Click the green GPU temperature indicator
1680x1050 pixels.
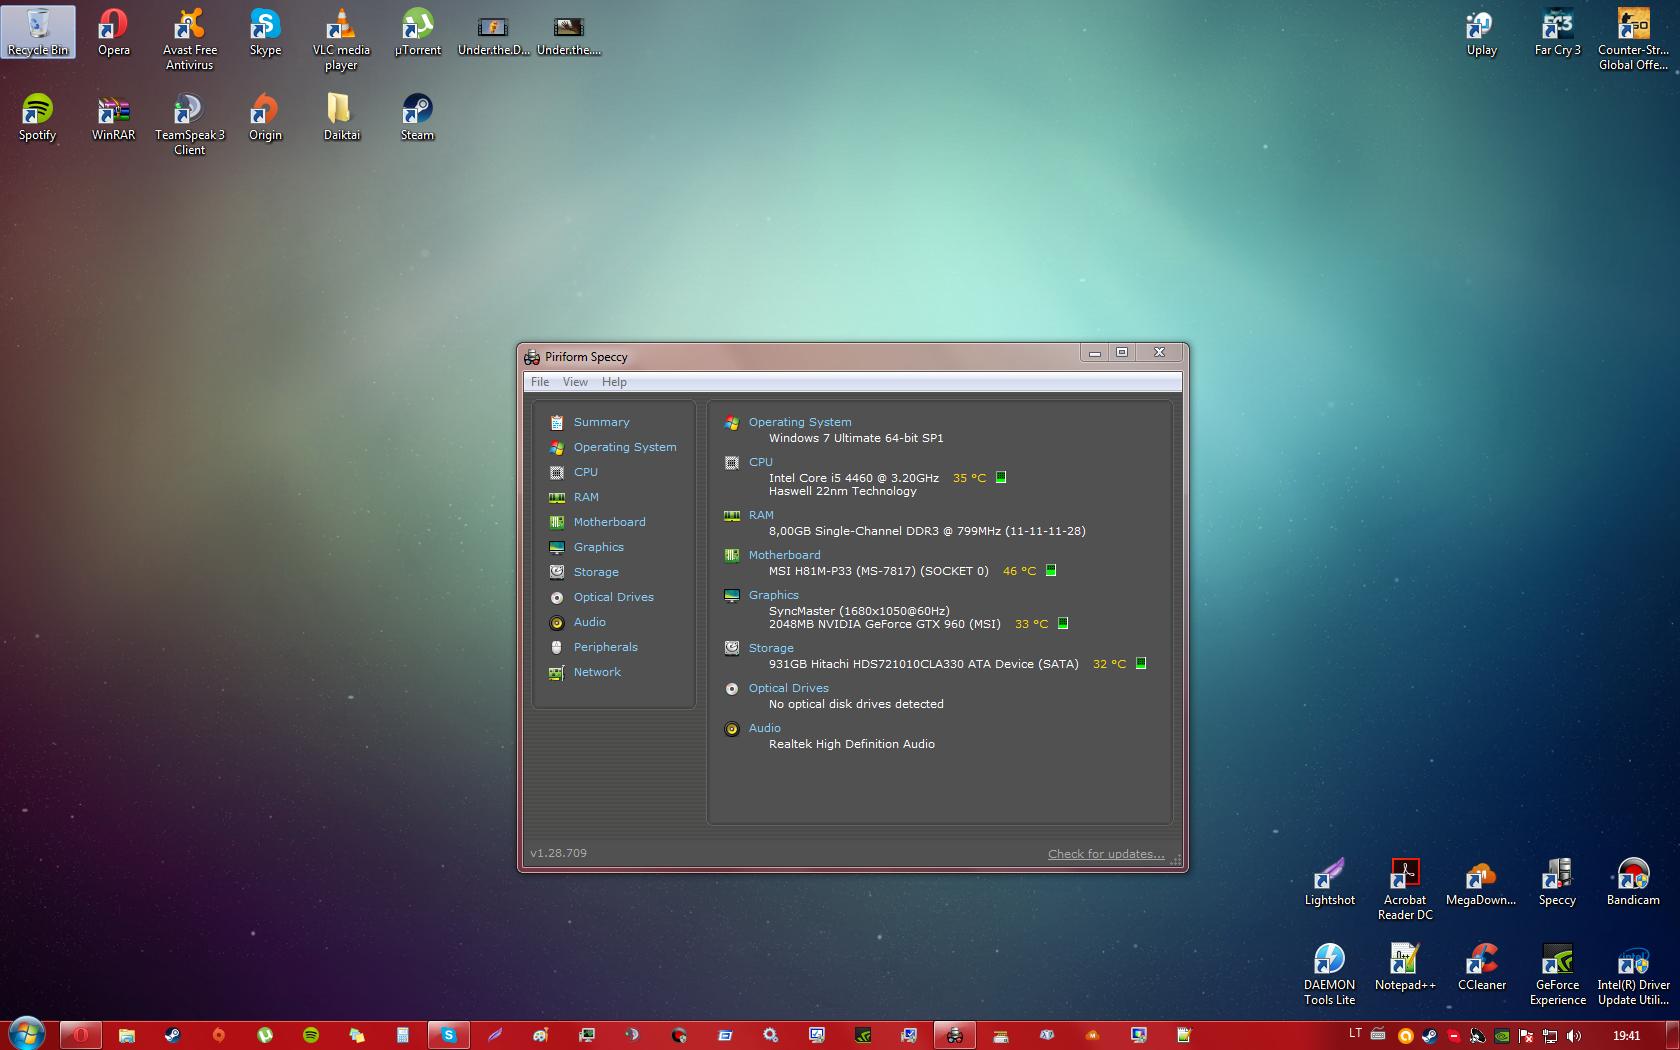[1063, 624]
